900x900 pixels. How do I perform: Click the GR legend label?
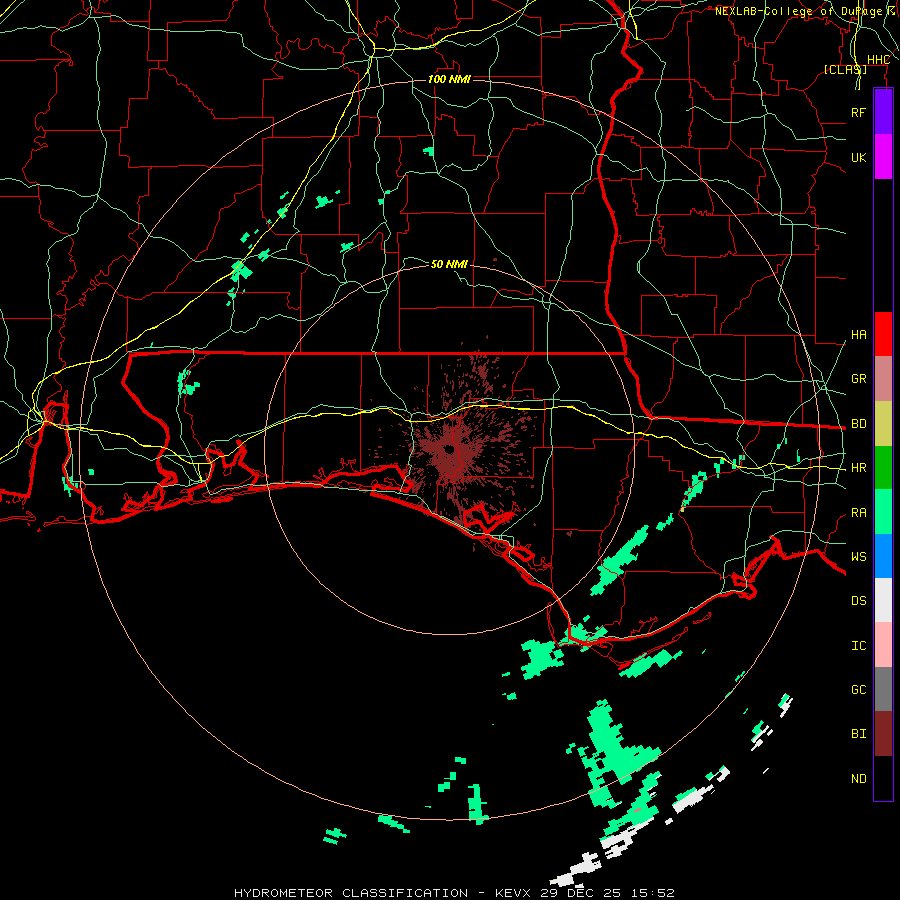pos(858,379)
